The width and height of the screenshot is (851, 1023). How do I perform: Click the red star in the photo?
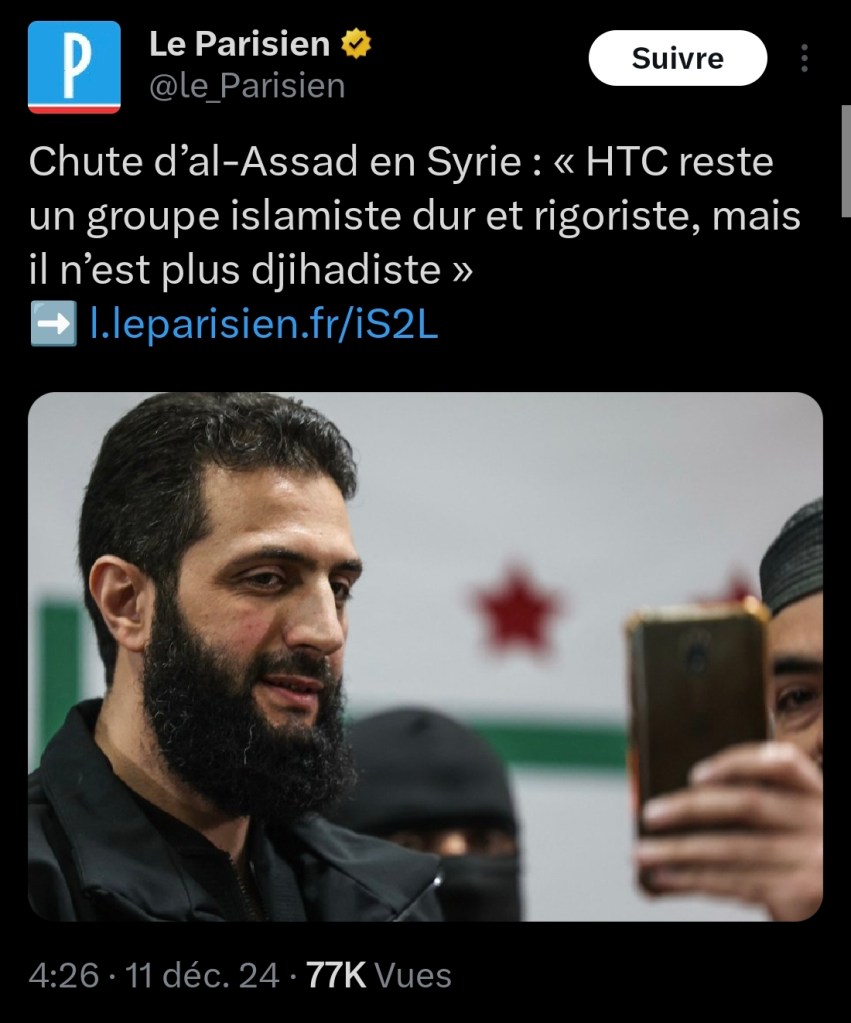516,610
